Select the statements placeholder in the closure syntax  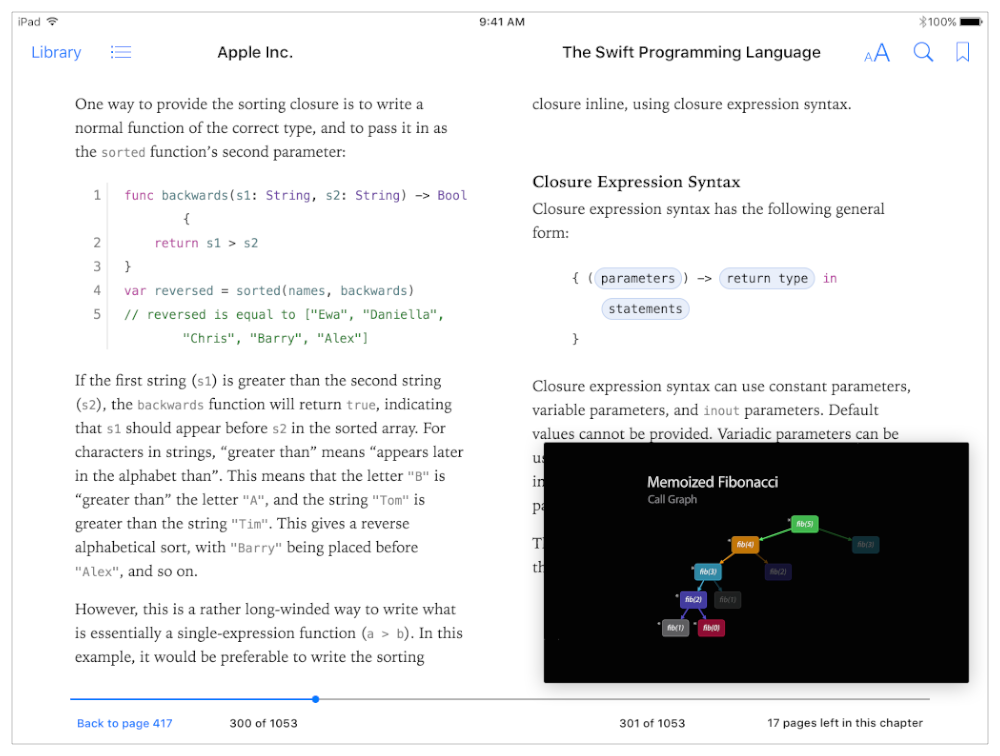645,308
